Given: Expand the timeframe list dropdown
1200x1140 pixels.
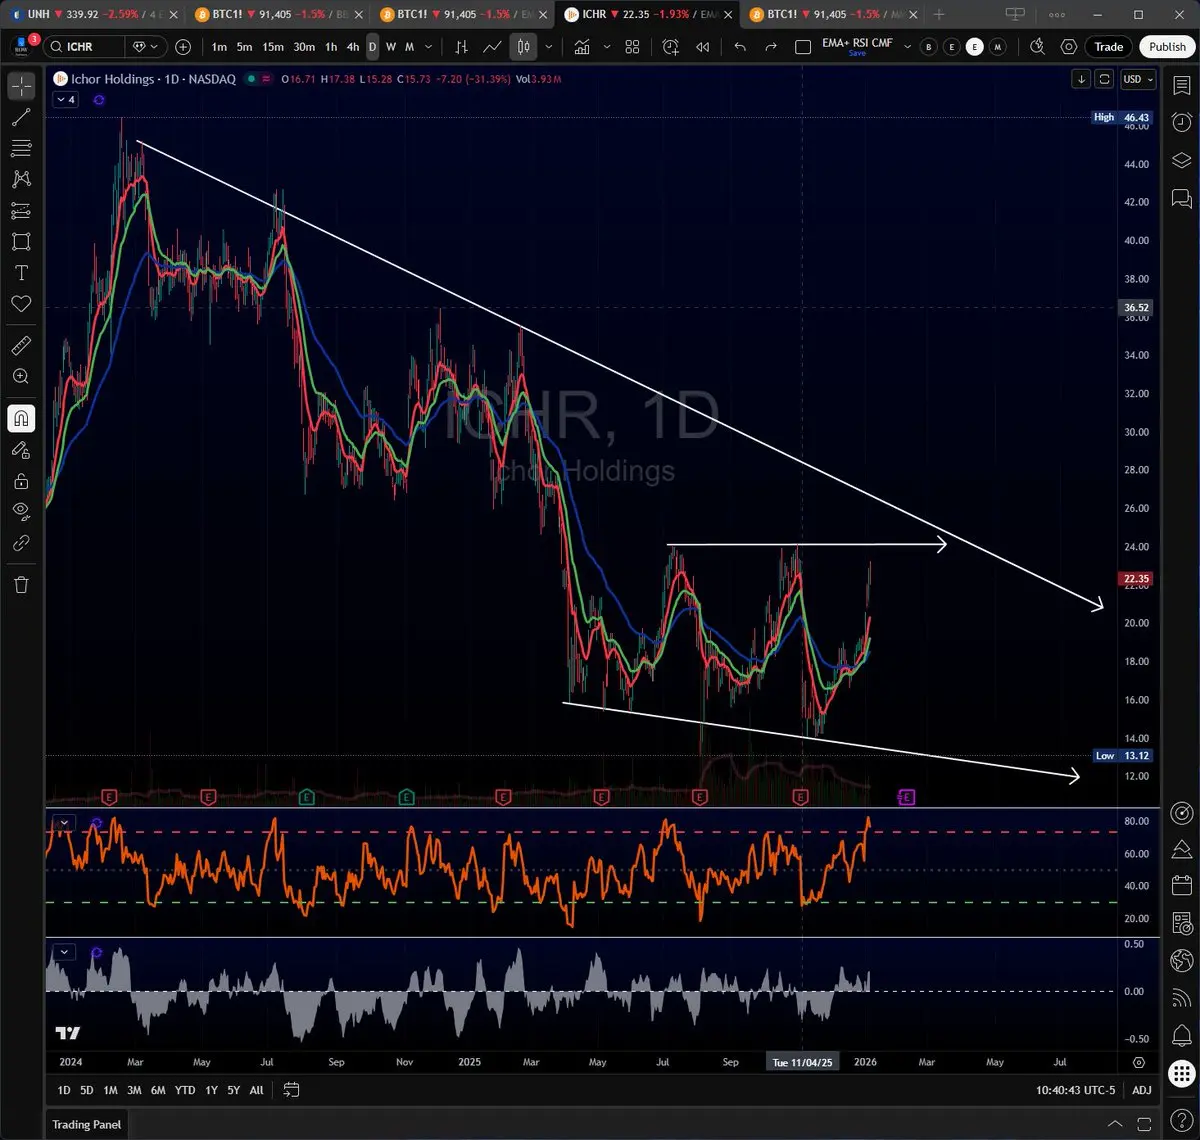Looking at the screenshot, I should coord(429,47).
